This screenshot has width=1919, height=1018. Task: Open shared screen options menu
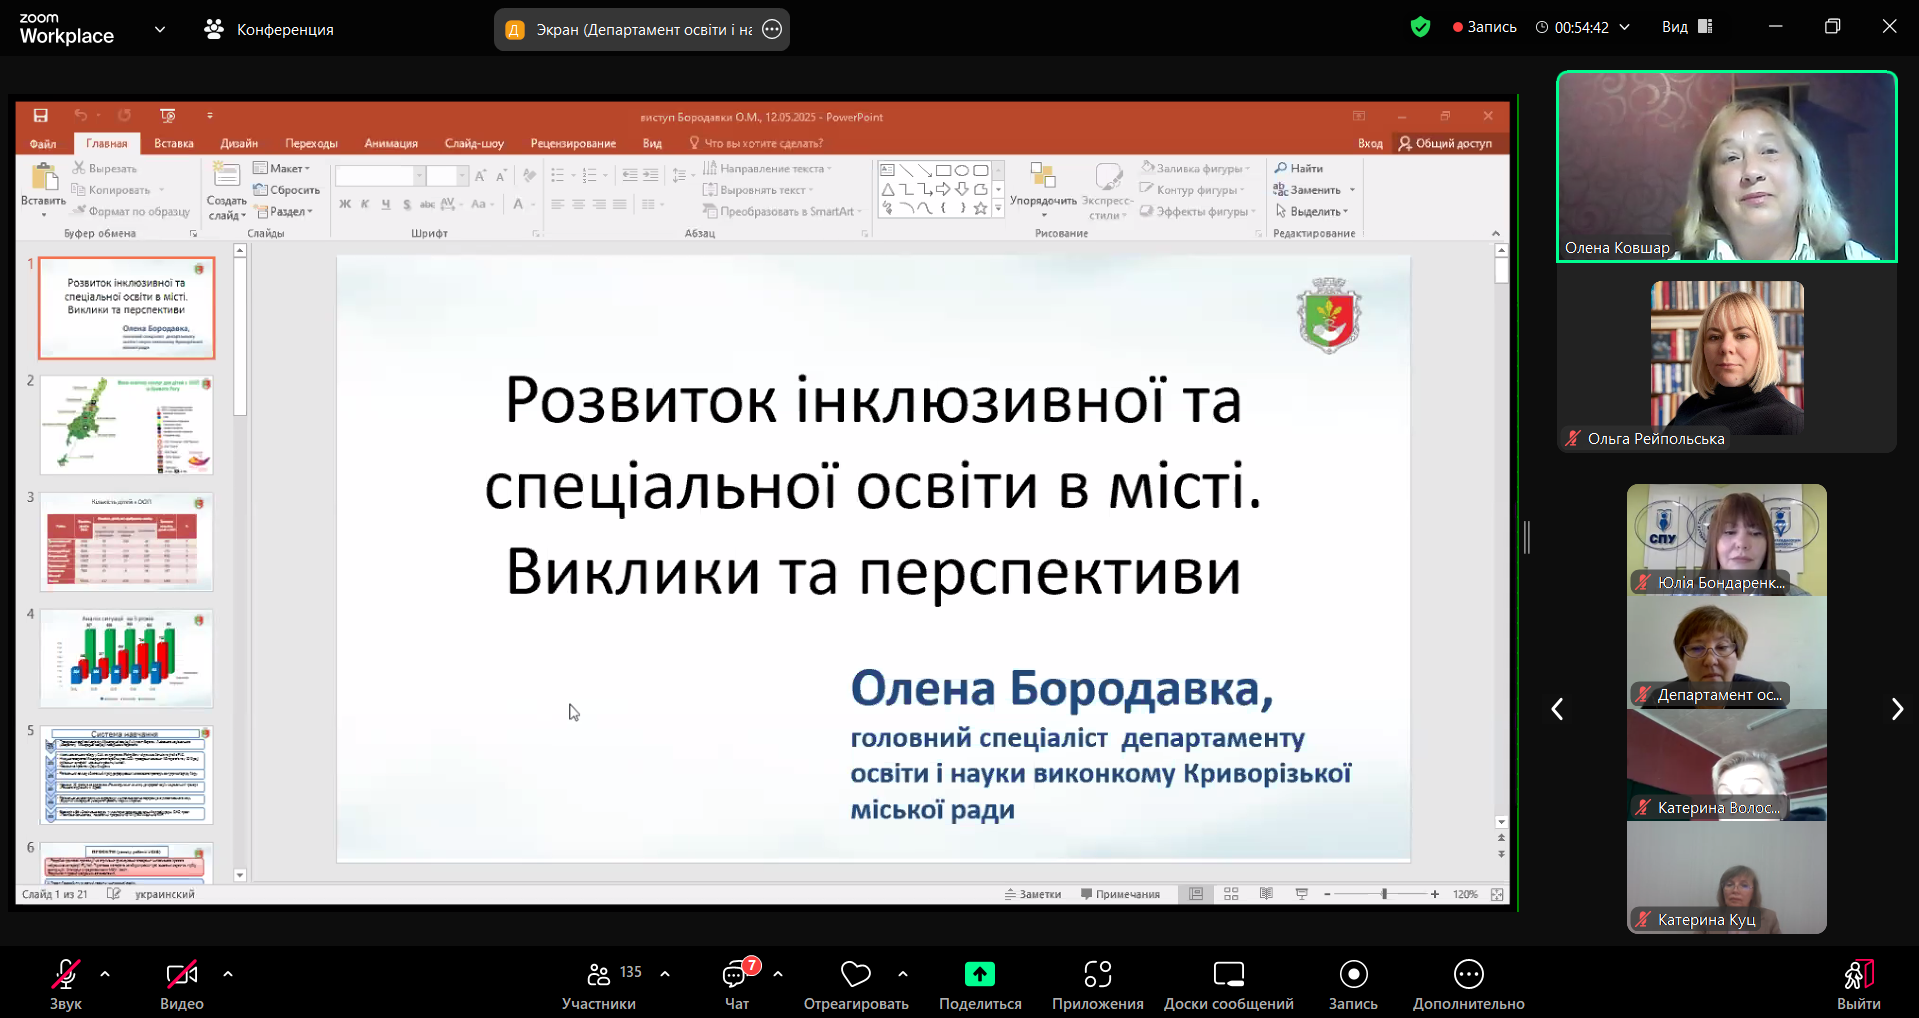click(x=772, y=30)
